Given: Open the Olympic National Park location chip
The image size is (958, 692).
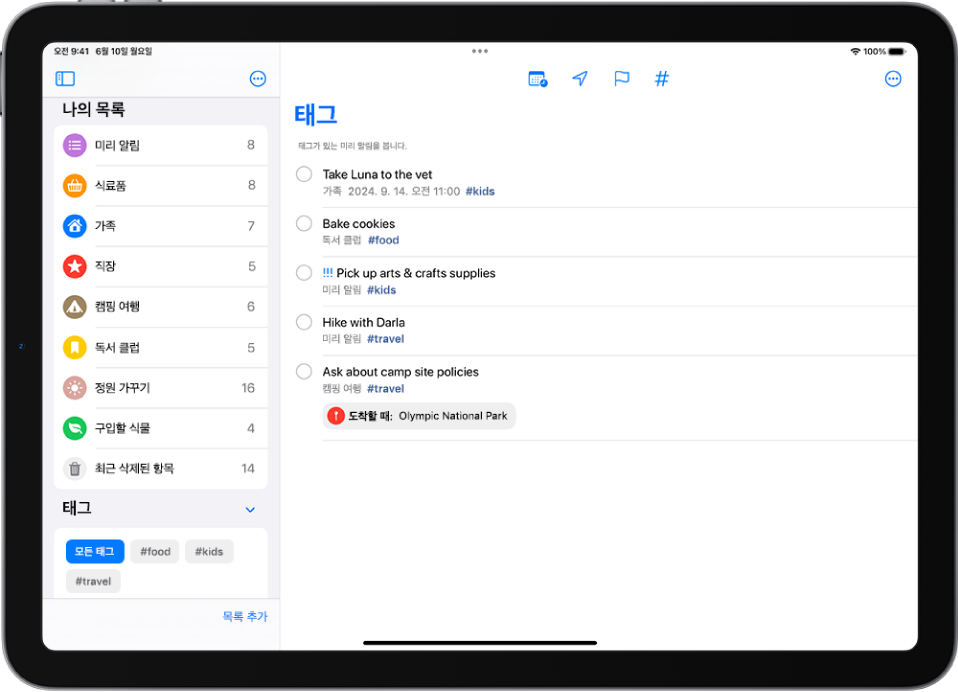Looking at the screenshot, I should pyautogui.click(x=419, y=416).
